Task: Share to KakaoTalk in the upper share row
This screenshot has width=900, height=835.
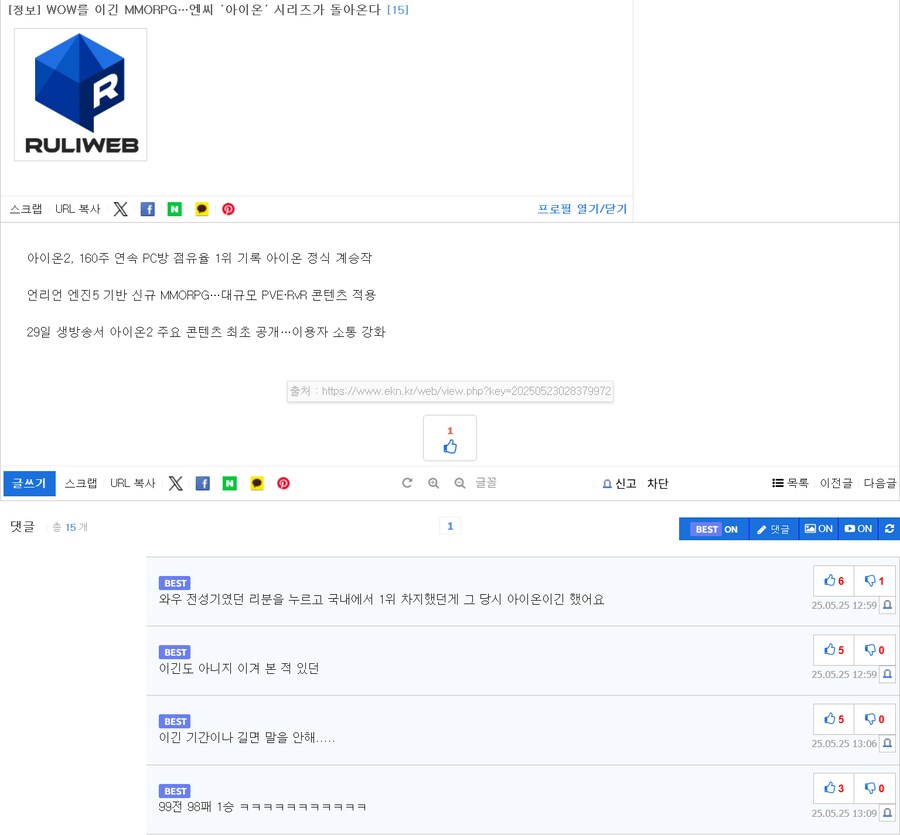Action: (201, 209)
